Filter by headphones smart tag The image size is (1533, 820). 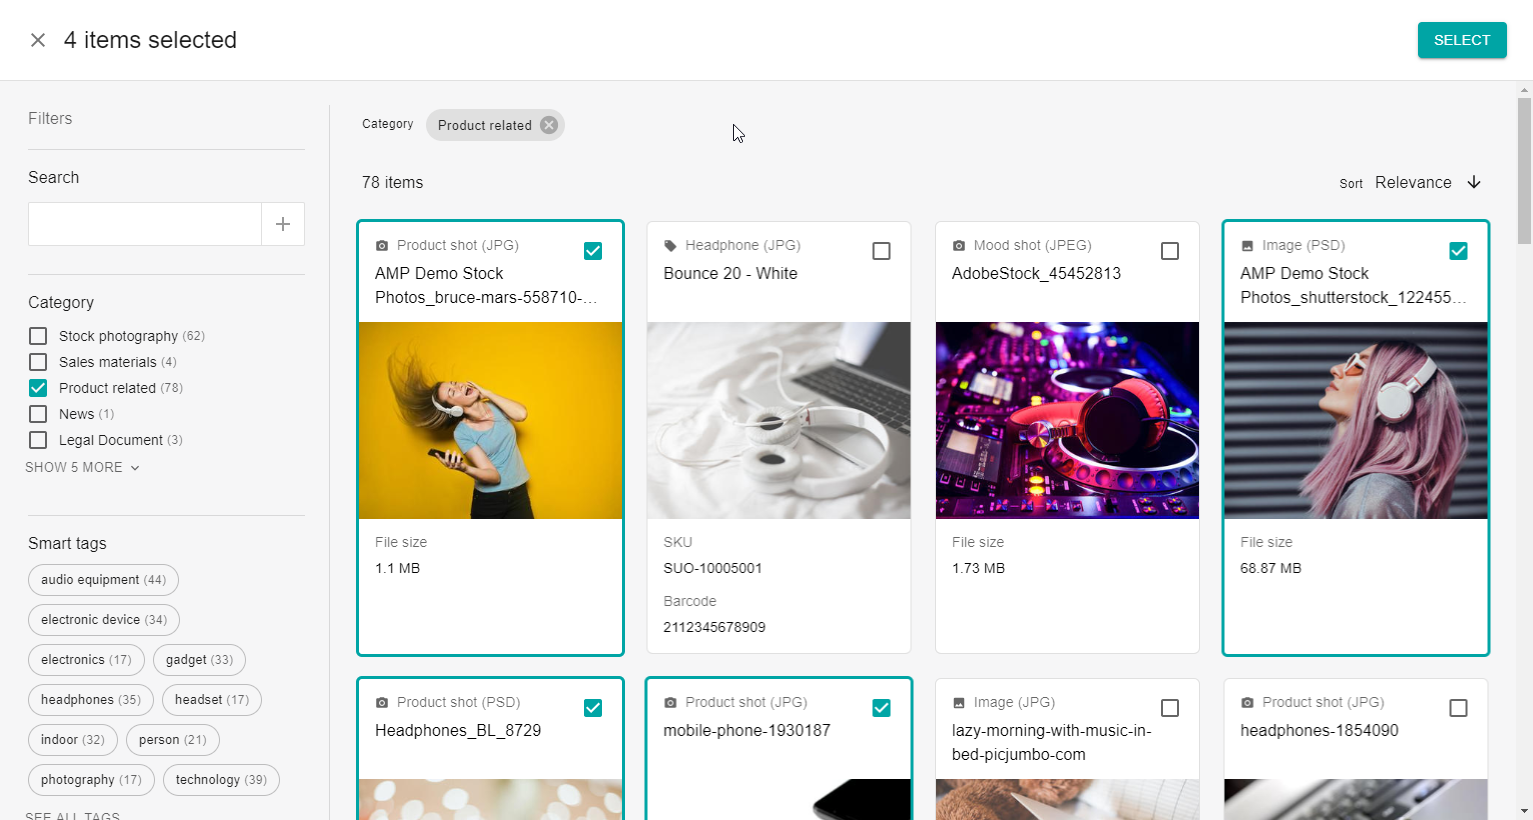coord(91,700)
